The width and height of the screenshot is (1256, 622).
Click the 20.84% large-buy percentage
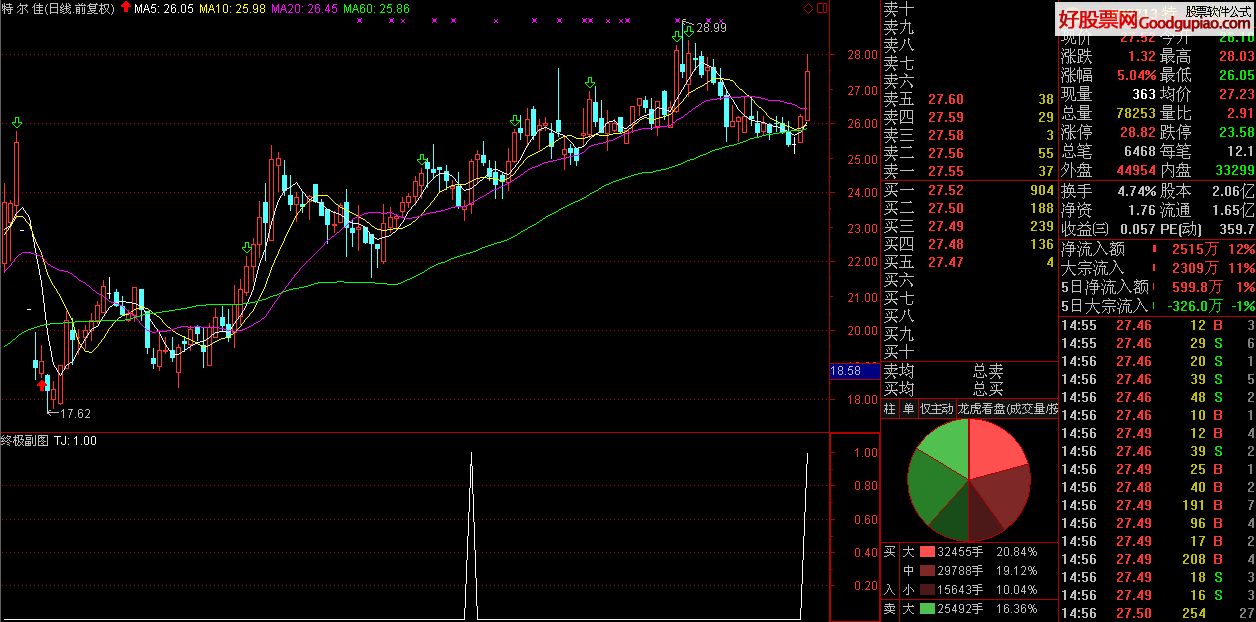1017,551
